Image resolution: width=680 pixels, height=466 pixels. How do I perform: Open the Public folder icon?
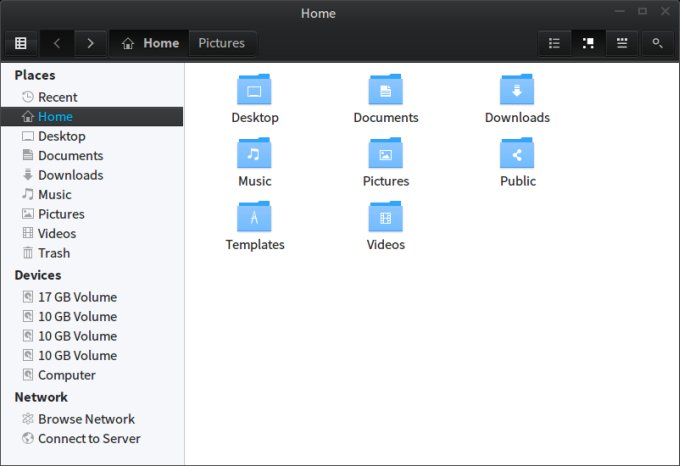[517, 153]
